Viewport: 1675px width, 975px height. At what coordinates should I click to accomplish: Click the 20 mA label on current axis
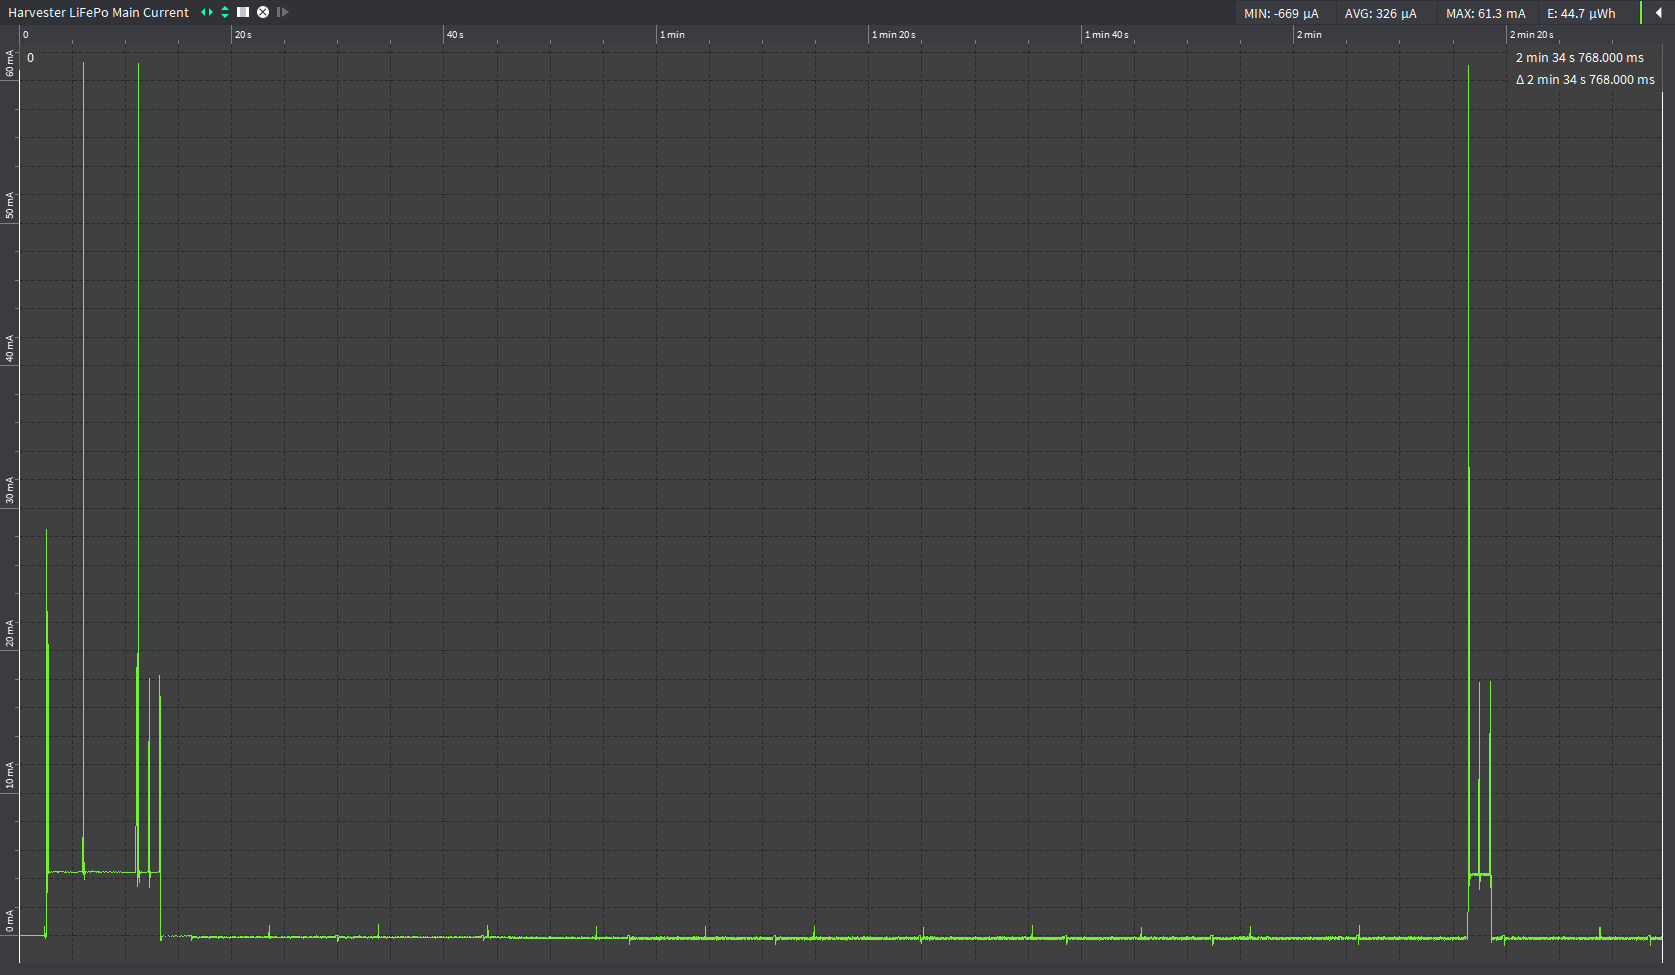10,633
